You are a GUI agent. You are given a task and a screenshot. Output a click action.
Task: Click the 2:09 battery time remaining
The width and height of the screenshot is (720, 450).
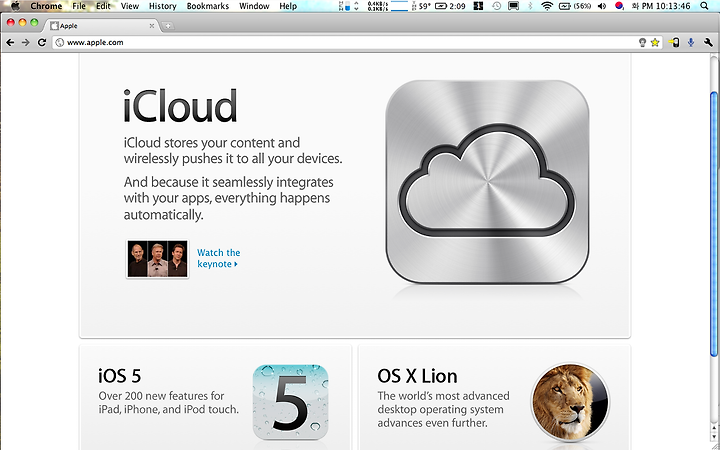tap(450, 6)
